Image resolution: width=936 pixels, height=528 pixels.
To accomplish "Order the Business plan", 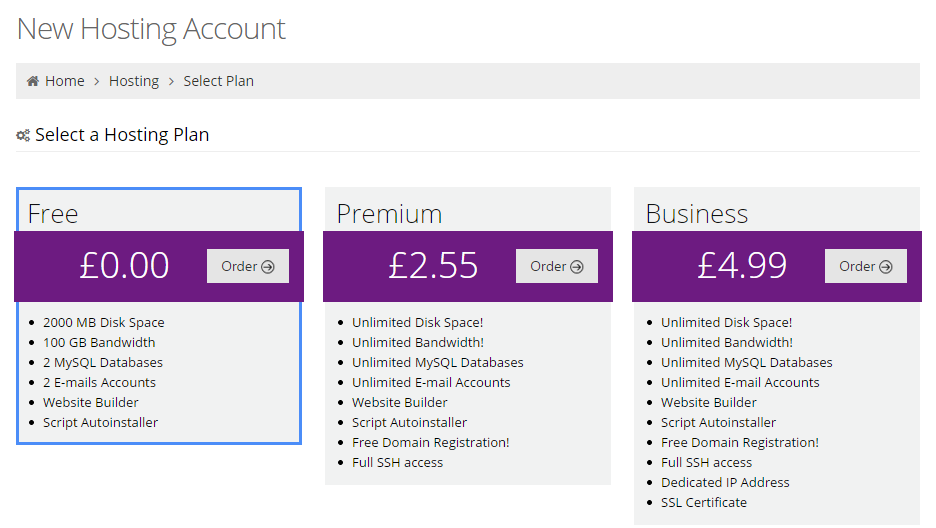I will (x=866, y=266).
